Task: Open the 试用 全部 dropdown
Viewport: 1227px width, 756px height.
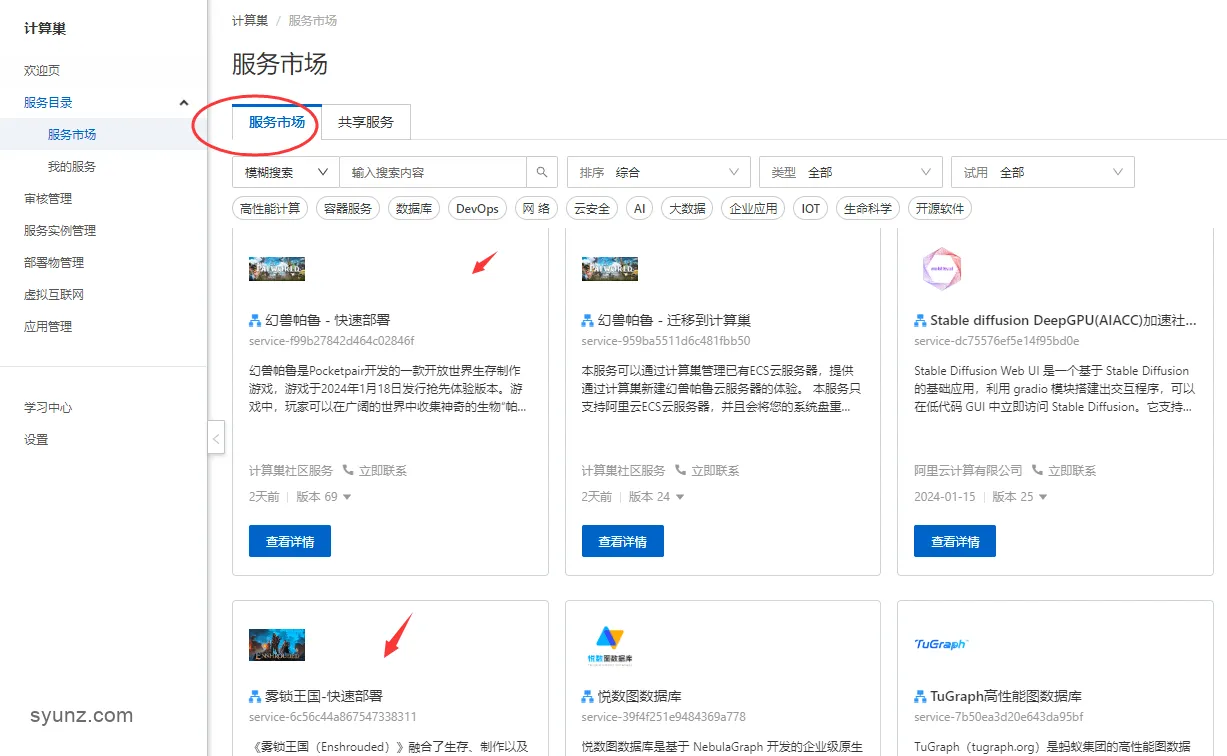Action: 1042,171
